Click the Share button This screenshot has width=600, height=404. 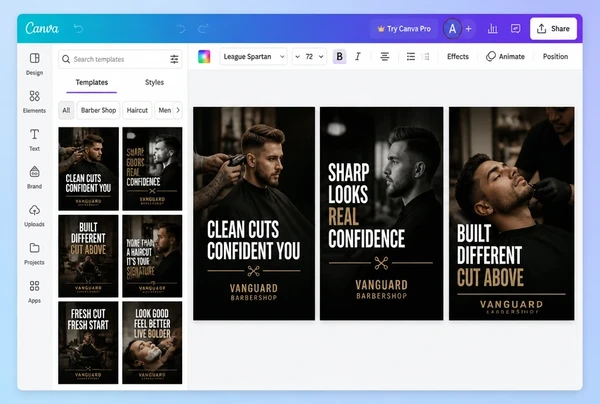(x=553, y=29)
